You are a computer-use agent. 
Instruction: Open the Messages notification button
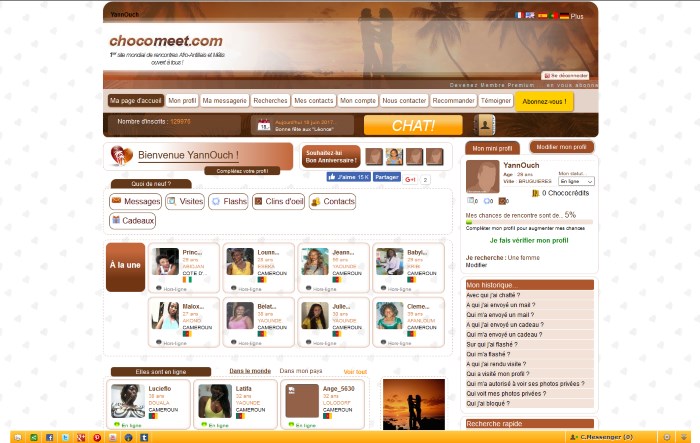coord(135,201)
